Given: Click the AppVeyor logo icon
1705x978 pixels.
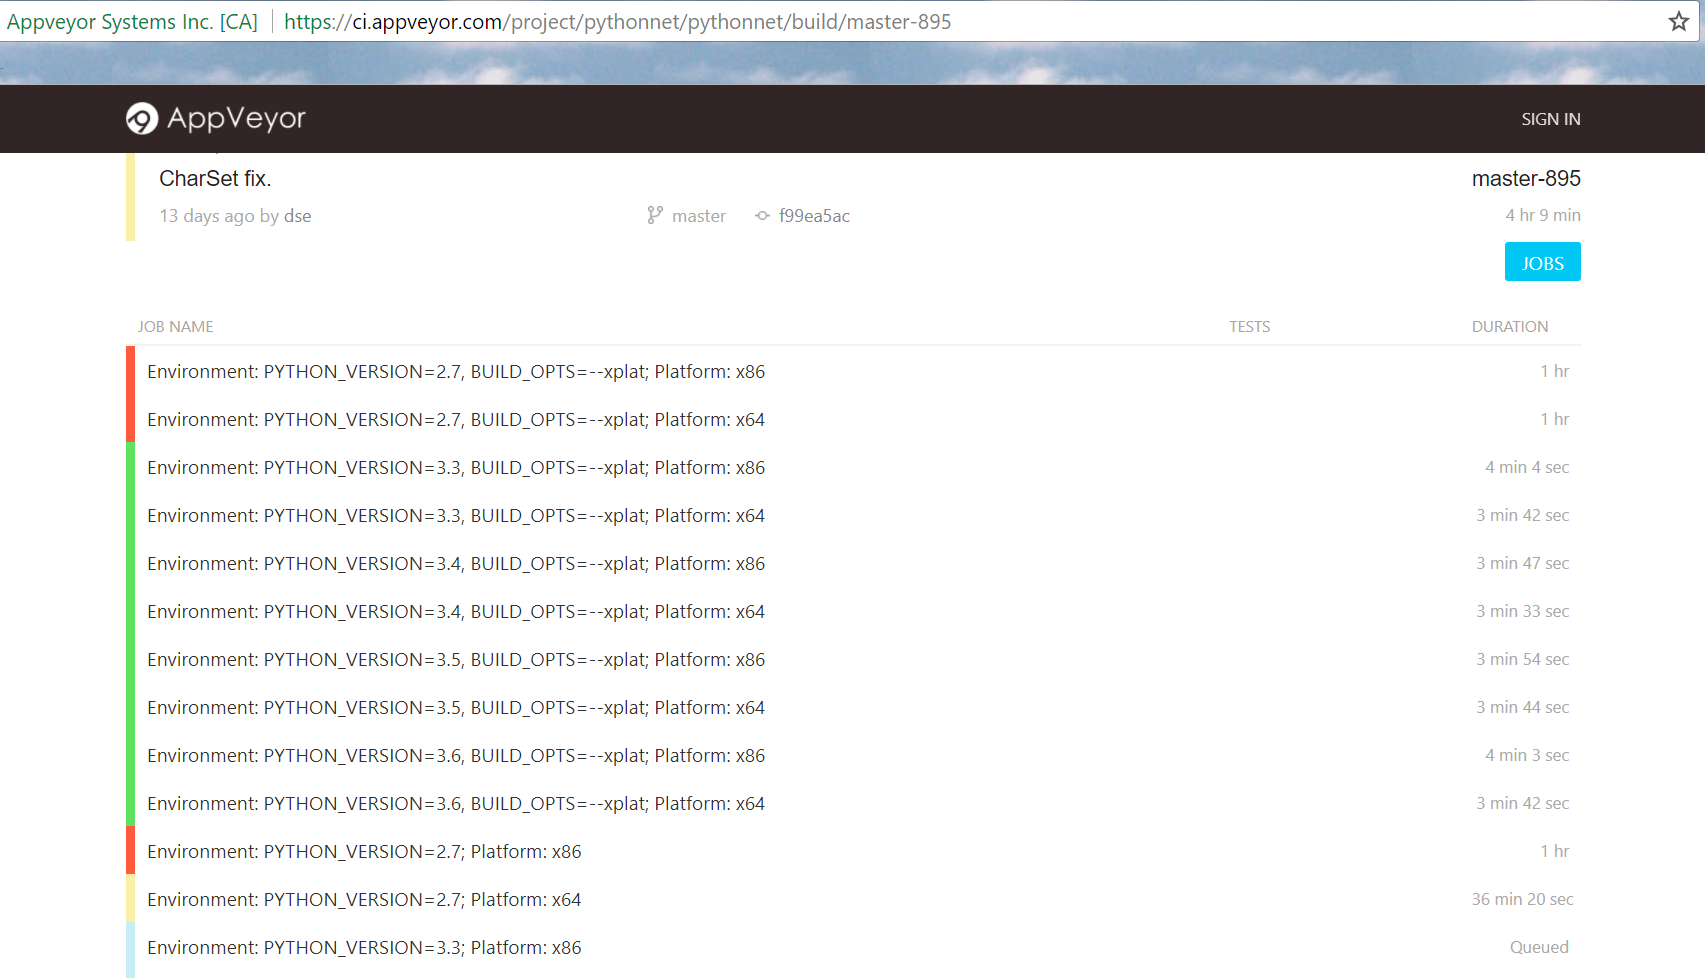Looking at the screenshot, I should click(x=142, y=119).
